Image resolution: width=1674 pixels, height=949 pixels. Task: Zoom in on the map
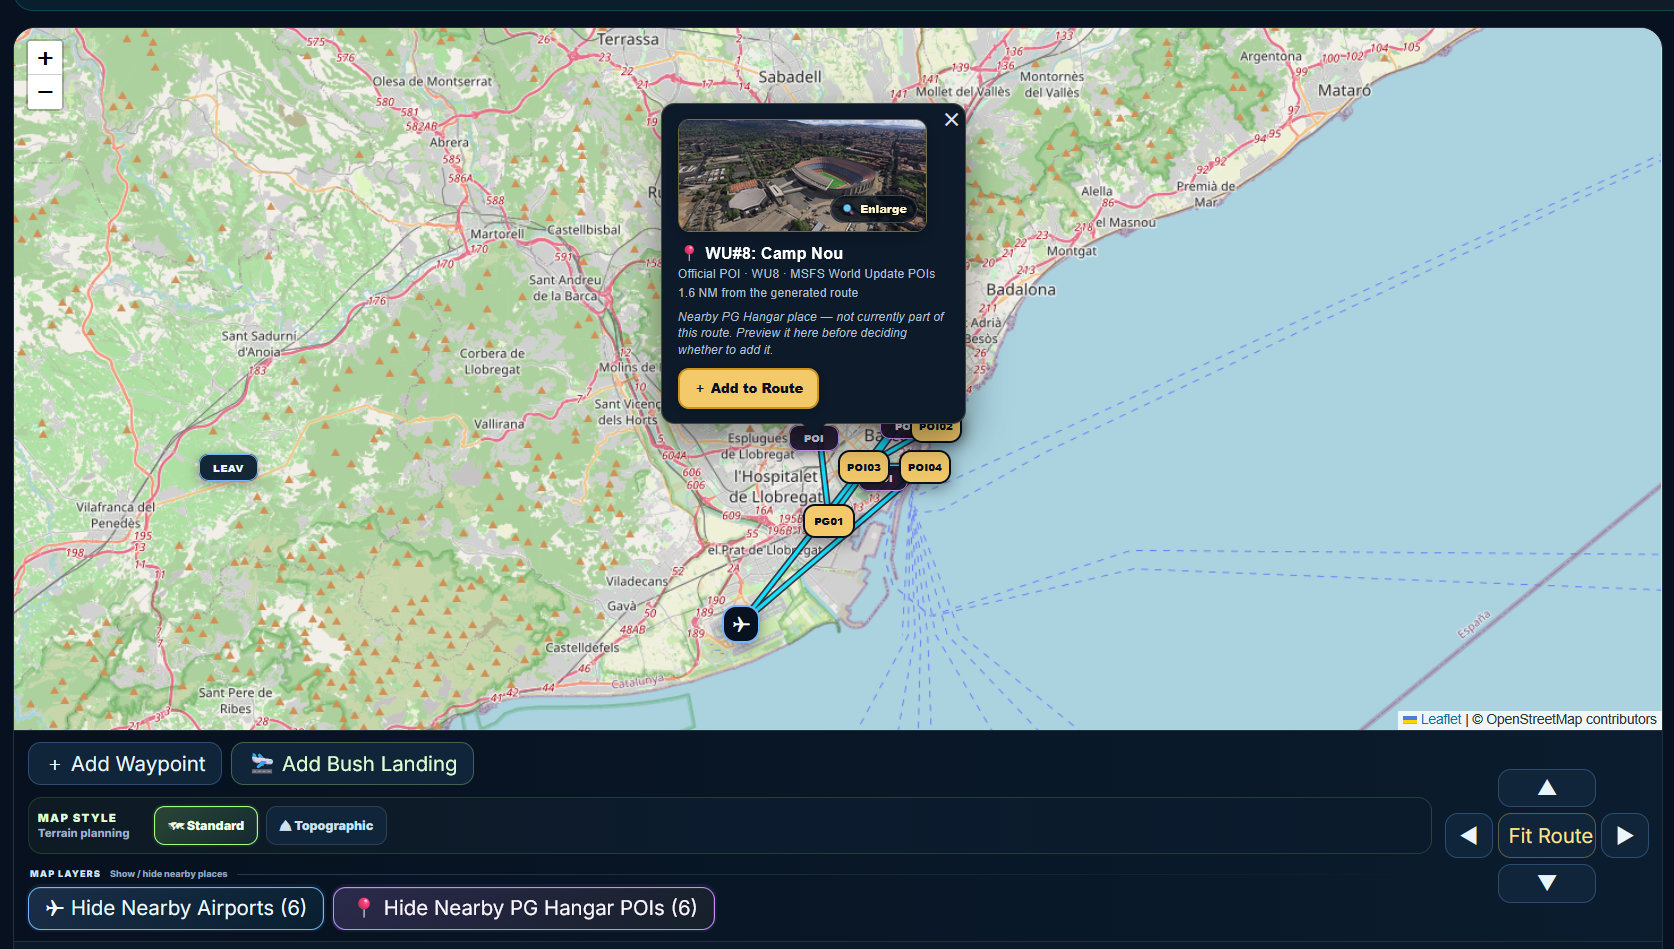point(45,58)
